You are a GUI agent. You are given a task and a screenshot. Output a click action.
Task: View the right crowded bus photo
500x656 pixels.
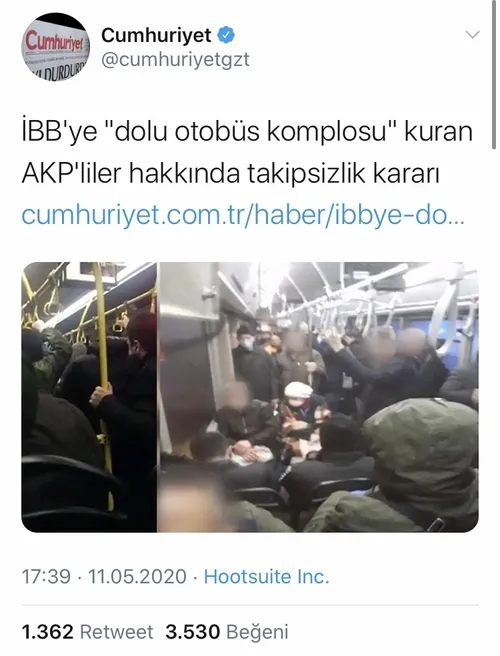coord(319,397)
